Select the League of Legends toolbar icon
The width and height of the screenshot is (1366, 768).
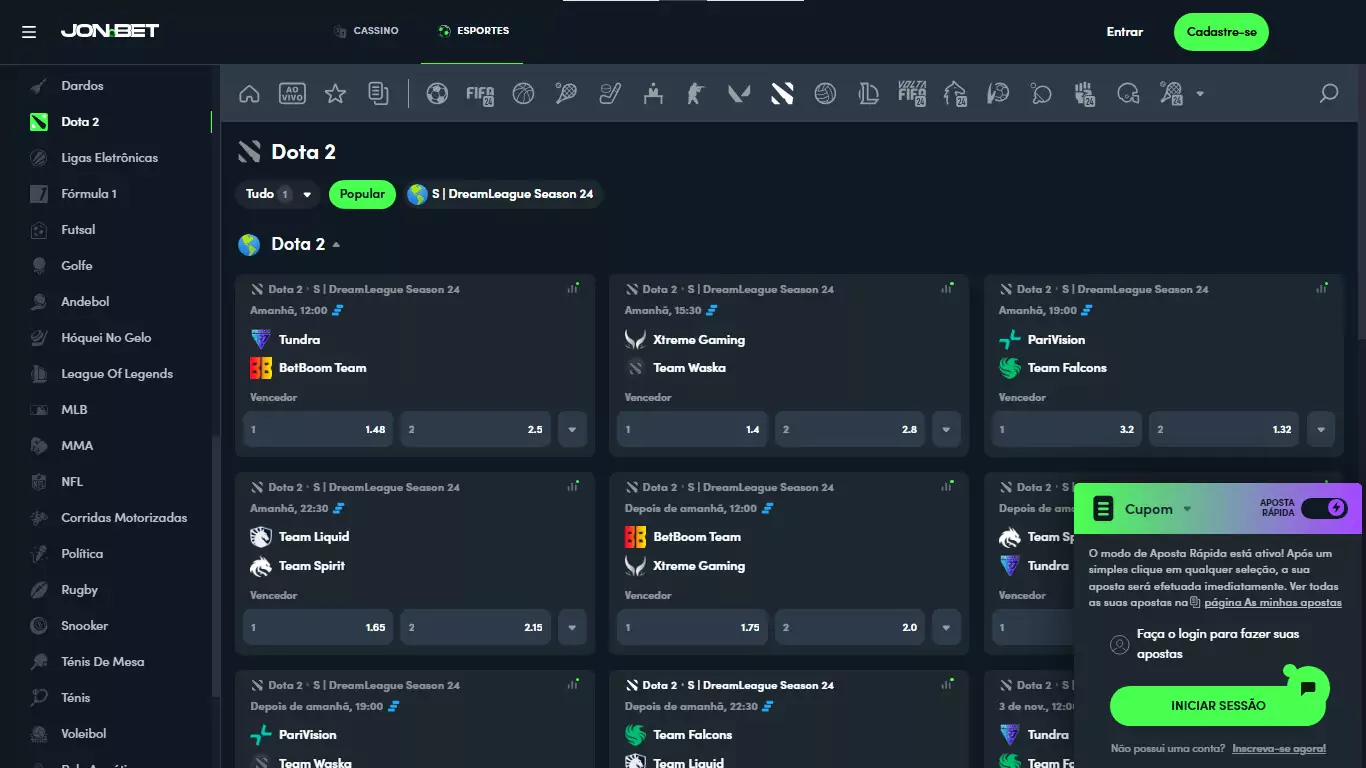[868, 94]
